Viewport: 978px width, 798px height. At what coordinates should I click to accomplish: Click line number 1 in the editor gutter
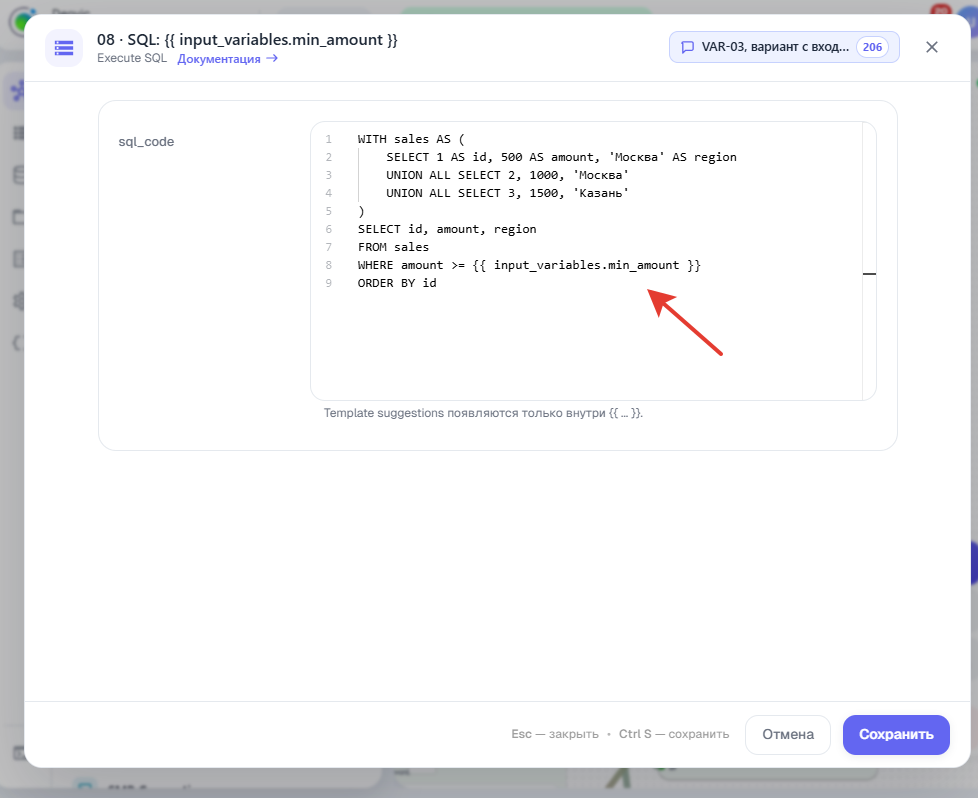pyautogui.click(x=329, y=139)
